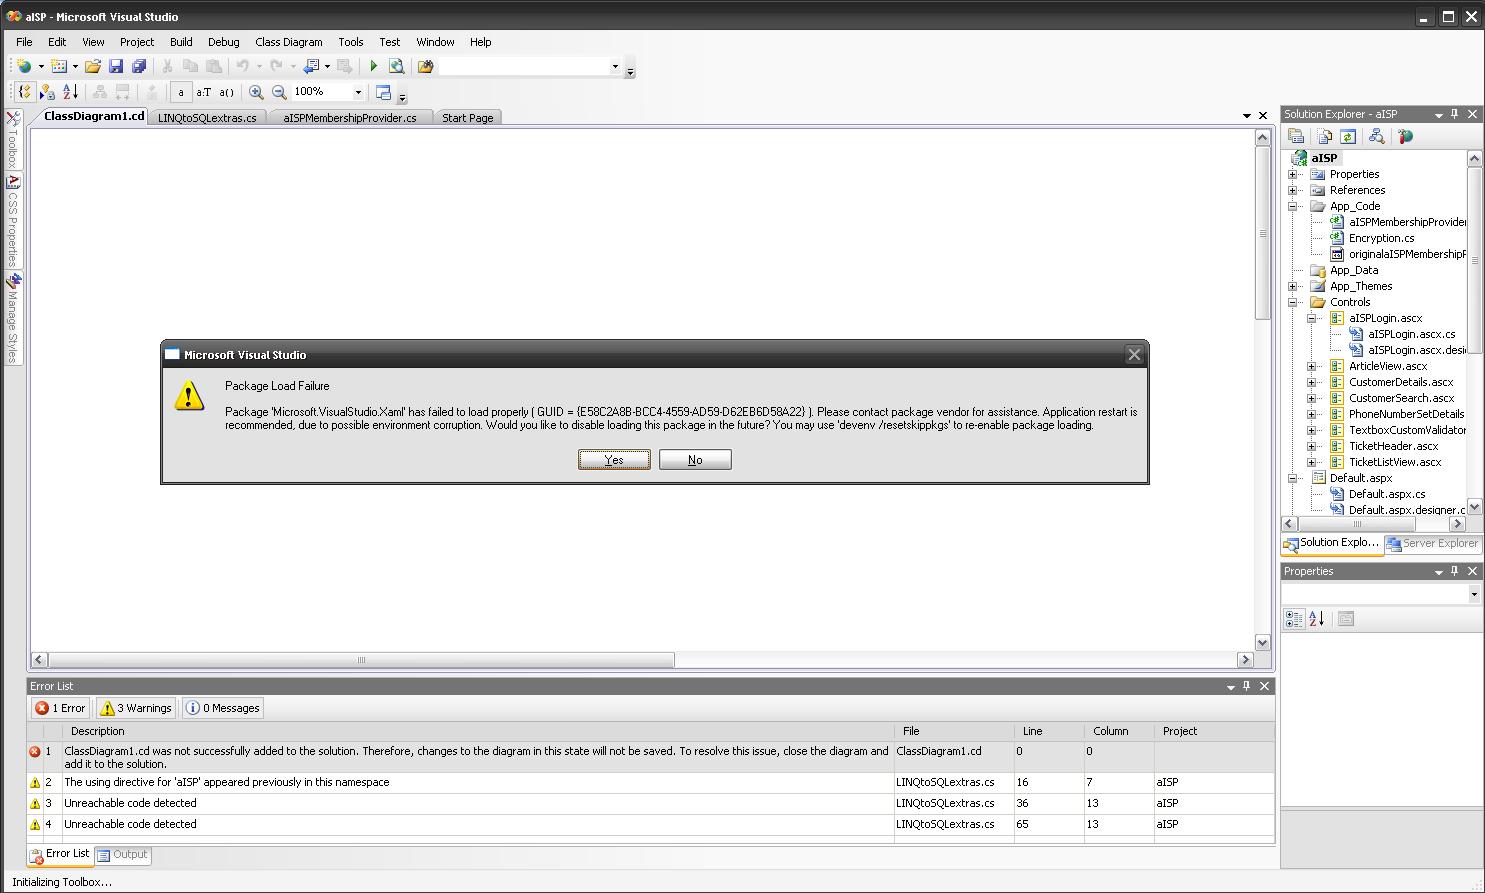The image size is (1485, 893).
Task: Toggle Display Full Signature format
Action: [x=227, y=92]
